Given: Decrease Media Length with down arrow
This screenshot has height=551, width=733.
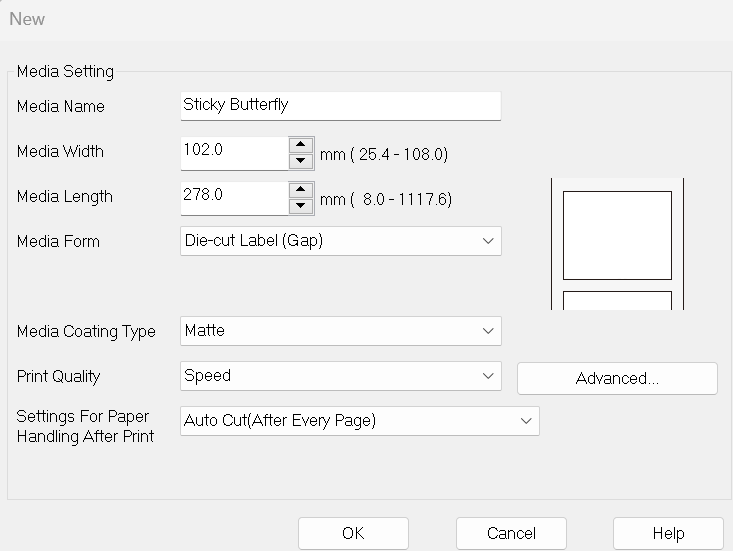Looking at the screenshot, I should pyautogui.click(x=300, y=206).
